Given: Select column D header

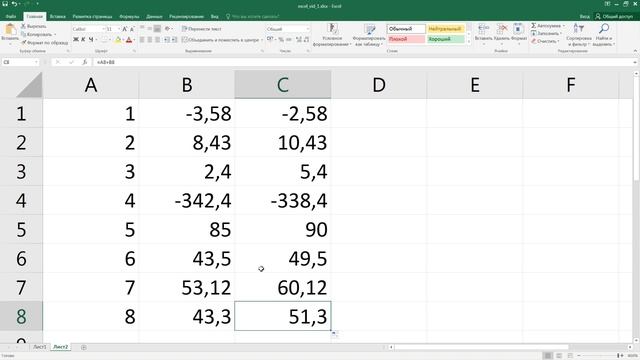Looking at the screenshot, I should point(379,85).
